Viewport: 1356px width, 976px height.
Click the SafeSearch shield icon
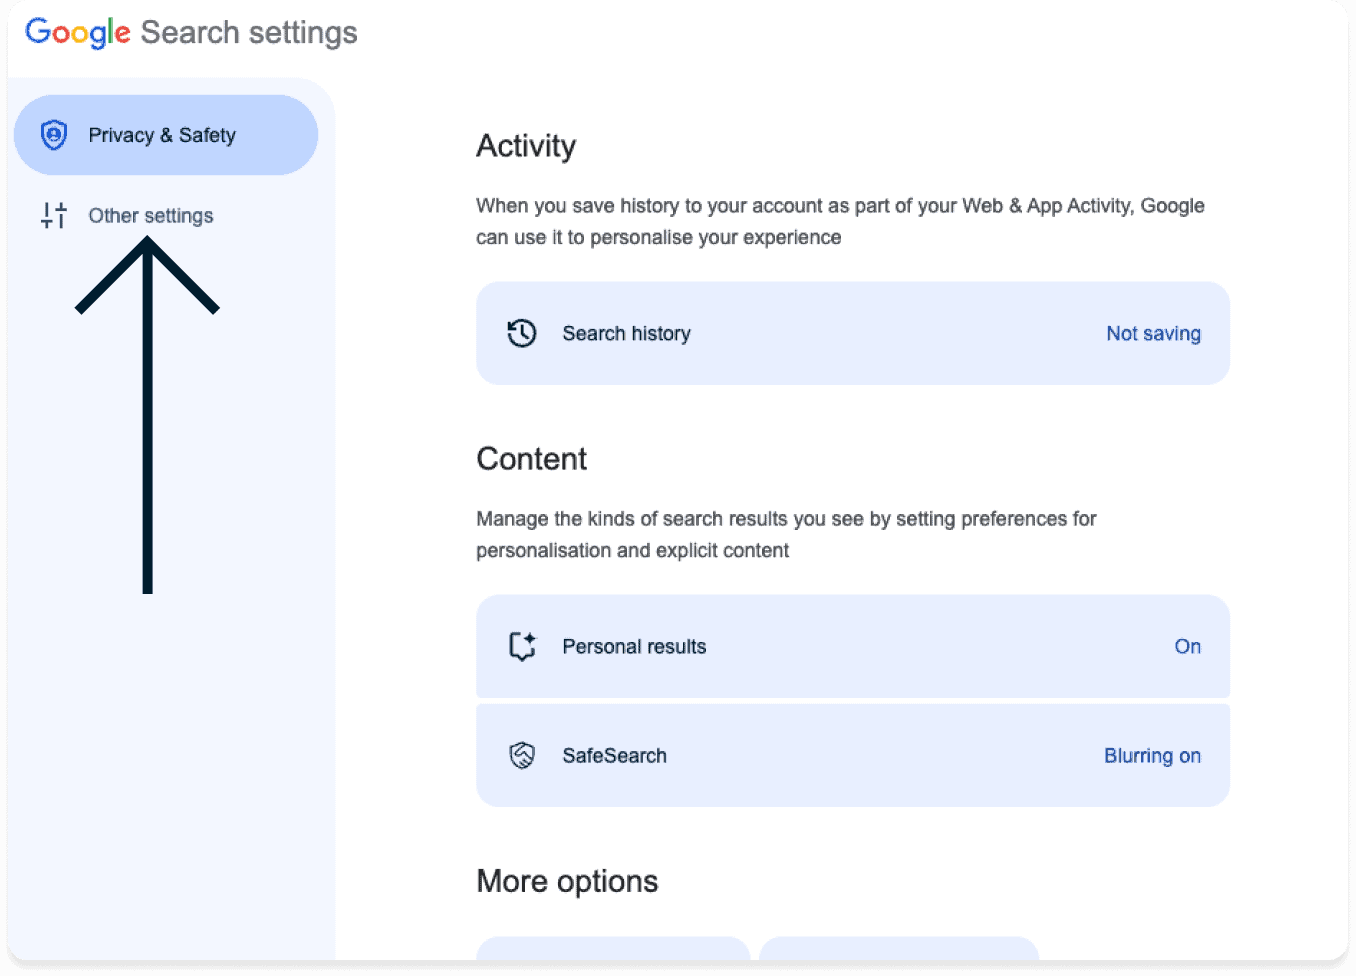click(x=522, y=755)
